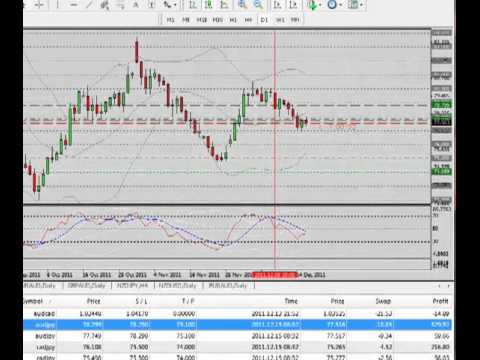Switch to the H4 timeframe
480x360 pixels.
(248, 20)
